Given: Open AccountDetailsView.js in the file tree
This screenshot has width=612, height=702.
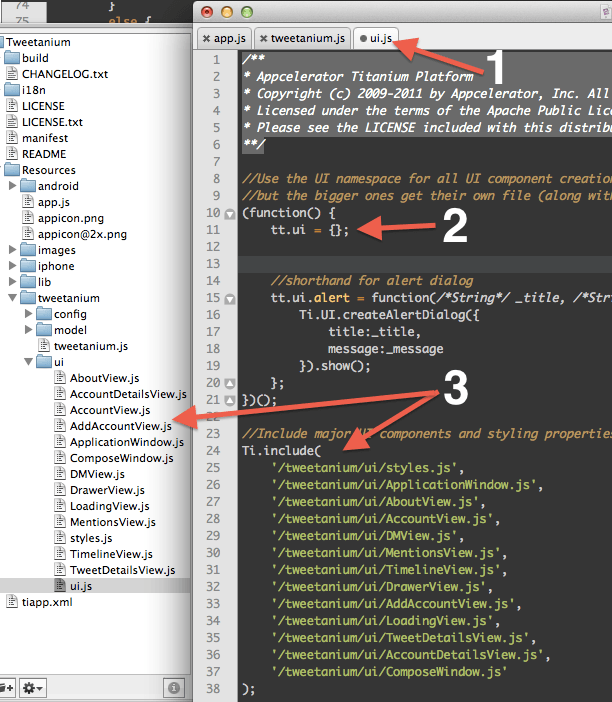Looking at the screenshot, I should point(128,394).
